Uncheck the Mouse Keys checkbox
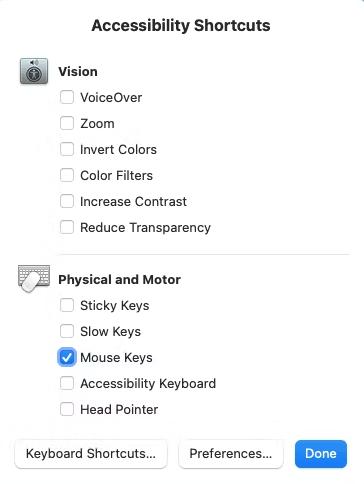Viewport: 364px width, 484px height. [x=67, y=357]
